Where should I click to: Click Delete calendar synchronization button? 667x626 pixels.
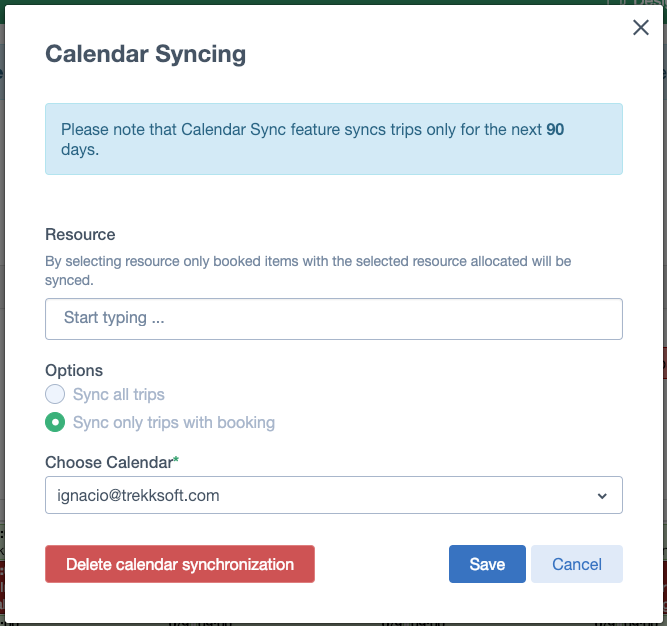[x=180, y=564]
